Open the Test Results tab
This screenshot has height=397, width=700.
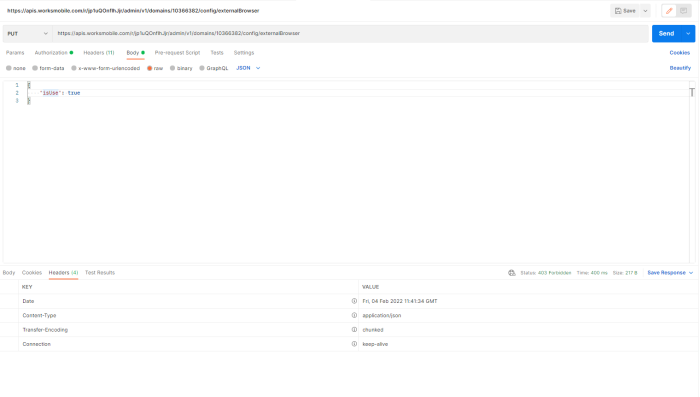pyautogui.click(x=100, y=272)
